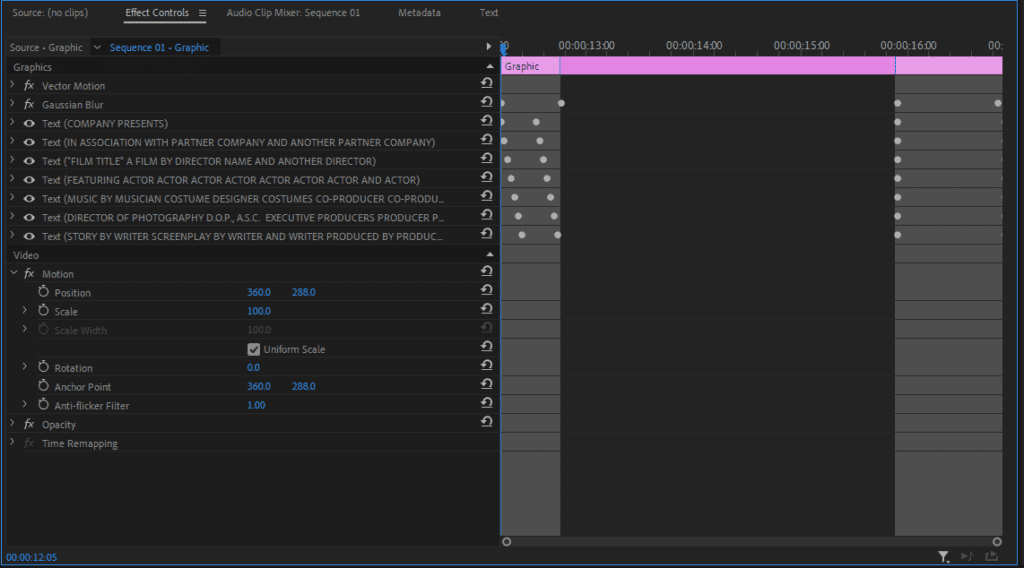
Task: Collapse the Graphics section
Action: tap(490, 67)
